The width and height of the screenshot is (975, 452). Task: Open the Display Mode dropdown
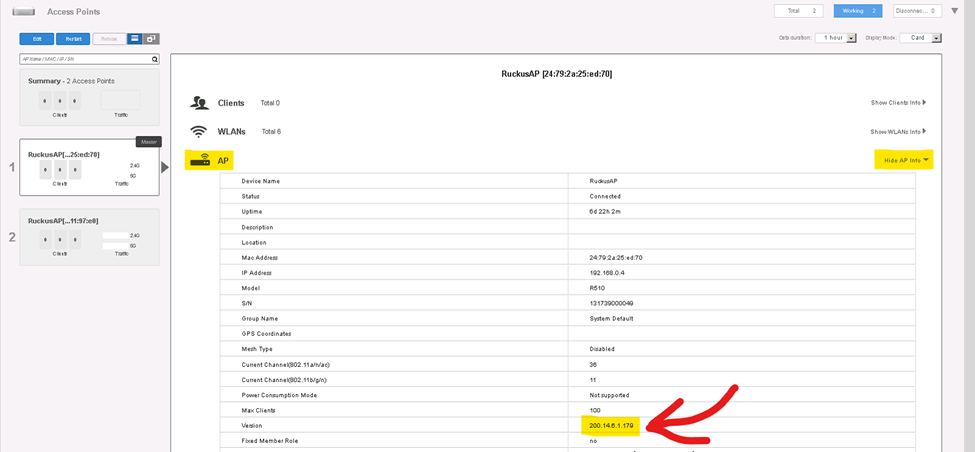921,38
